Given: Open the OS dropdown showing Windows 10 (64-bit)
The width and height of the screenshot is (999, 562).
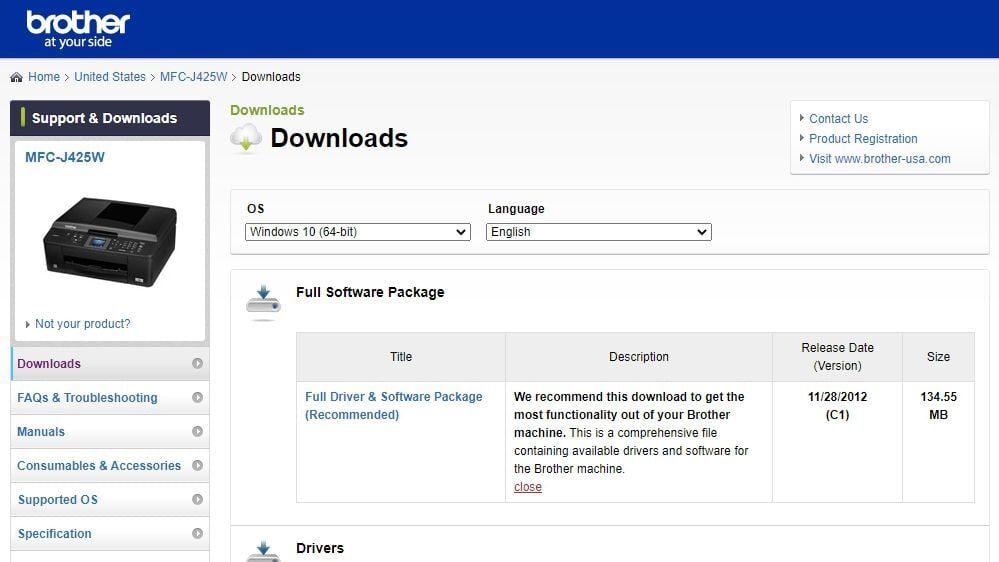Looking at the screenshot, I should (x=357, y=232).
